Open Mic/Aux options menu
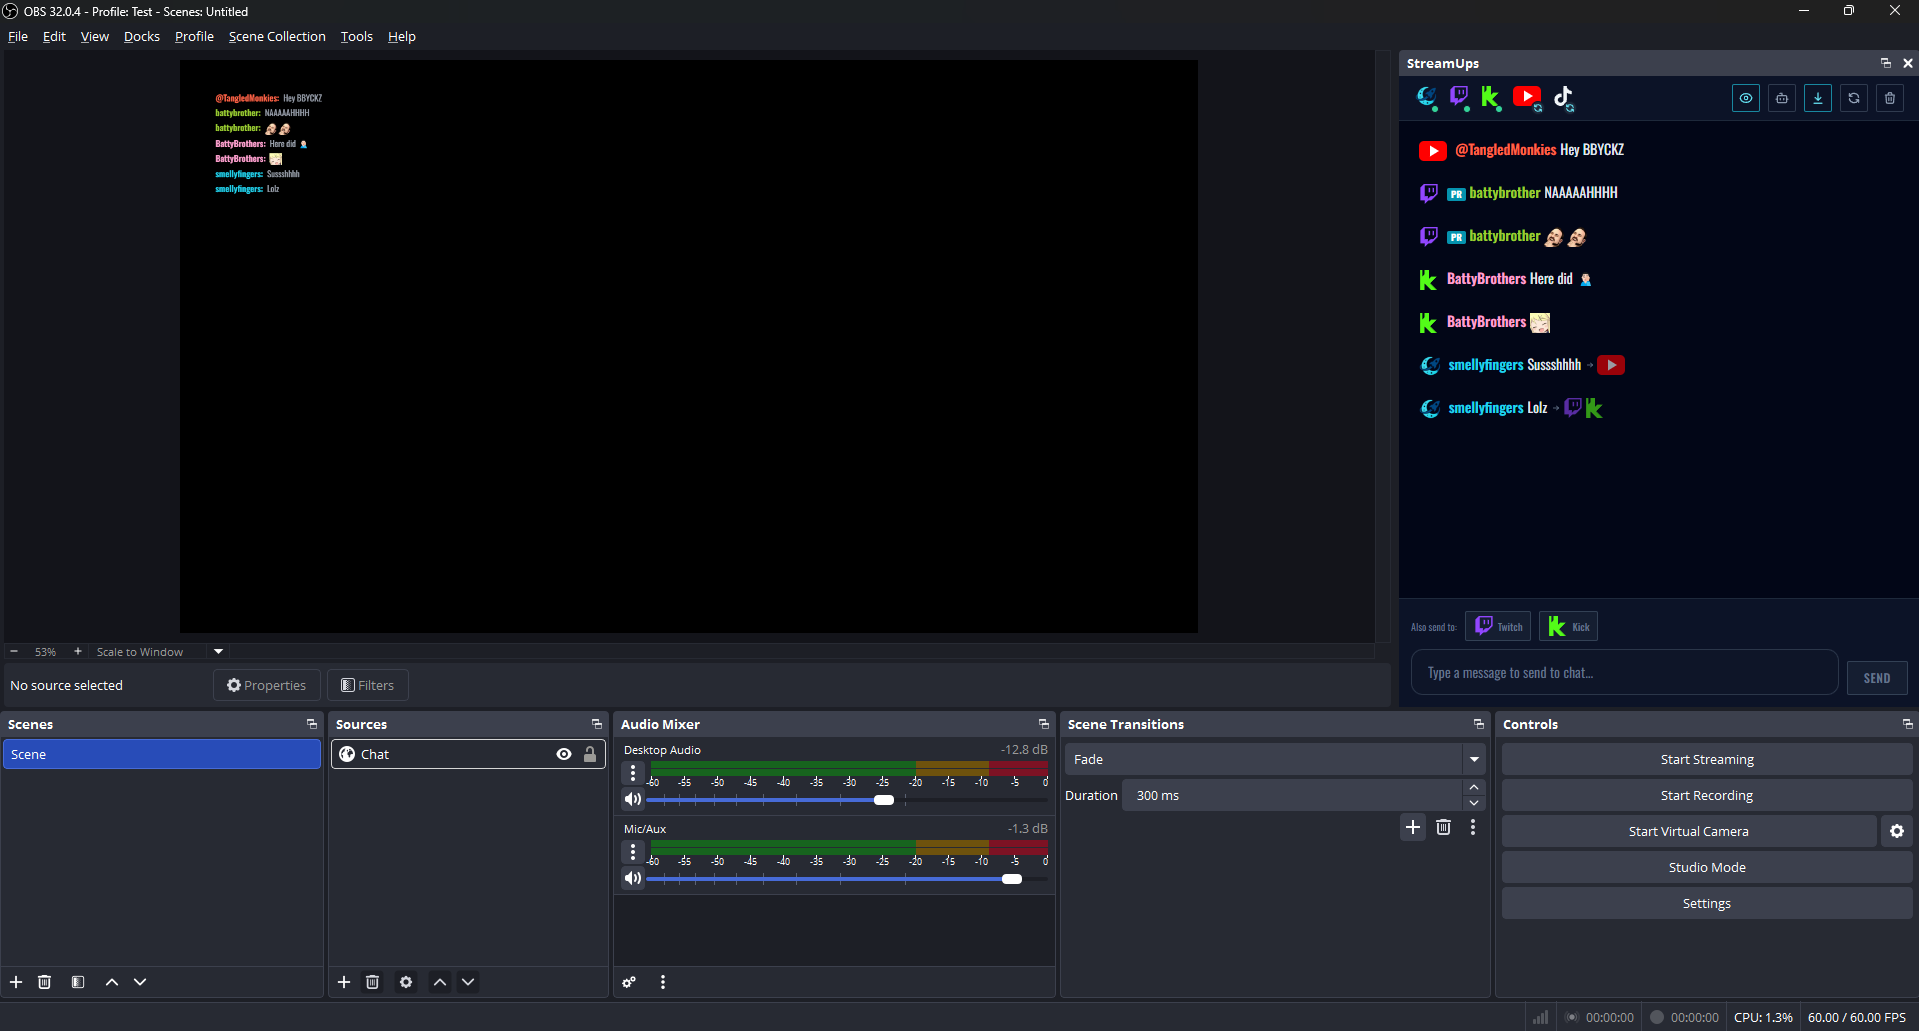1919x1031 pixels. (633, 852)
